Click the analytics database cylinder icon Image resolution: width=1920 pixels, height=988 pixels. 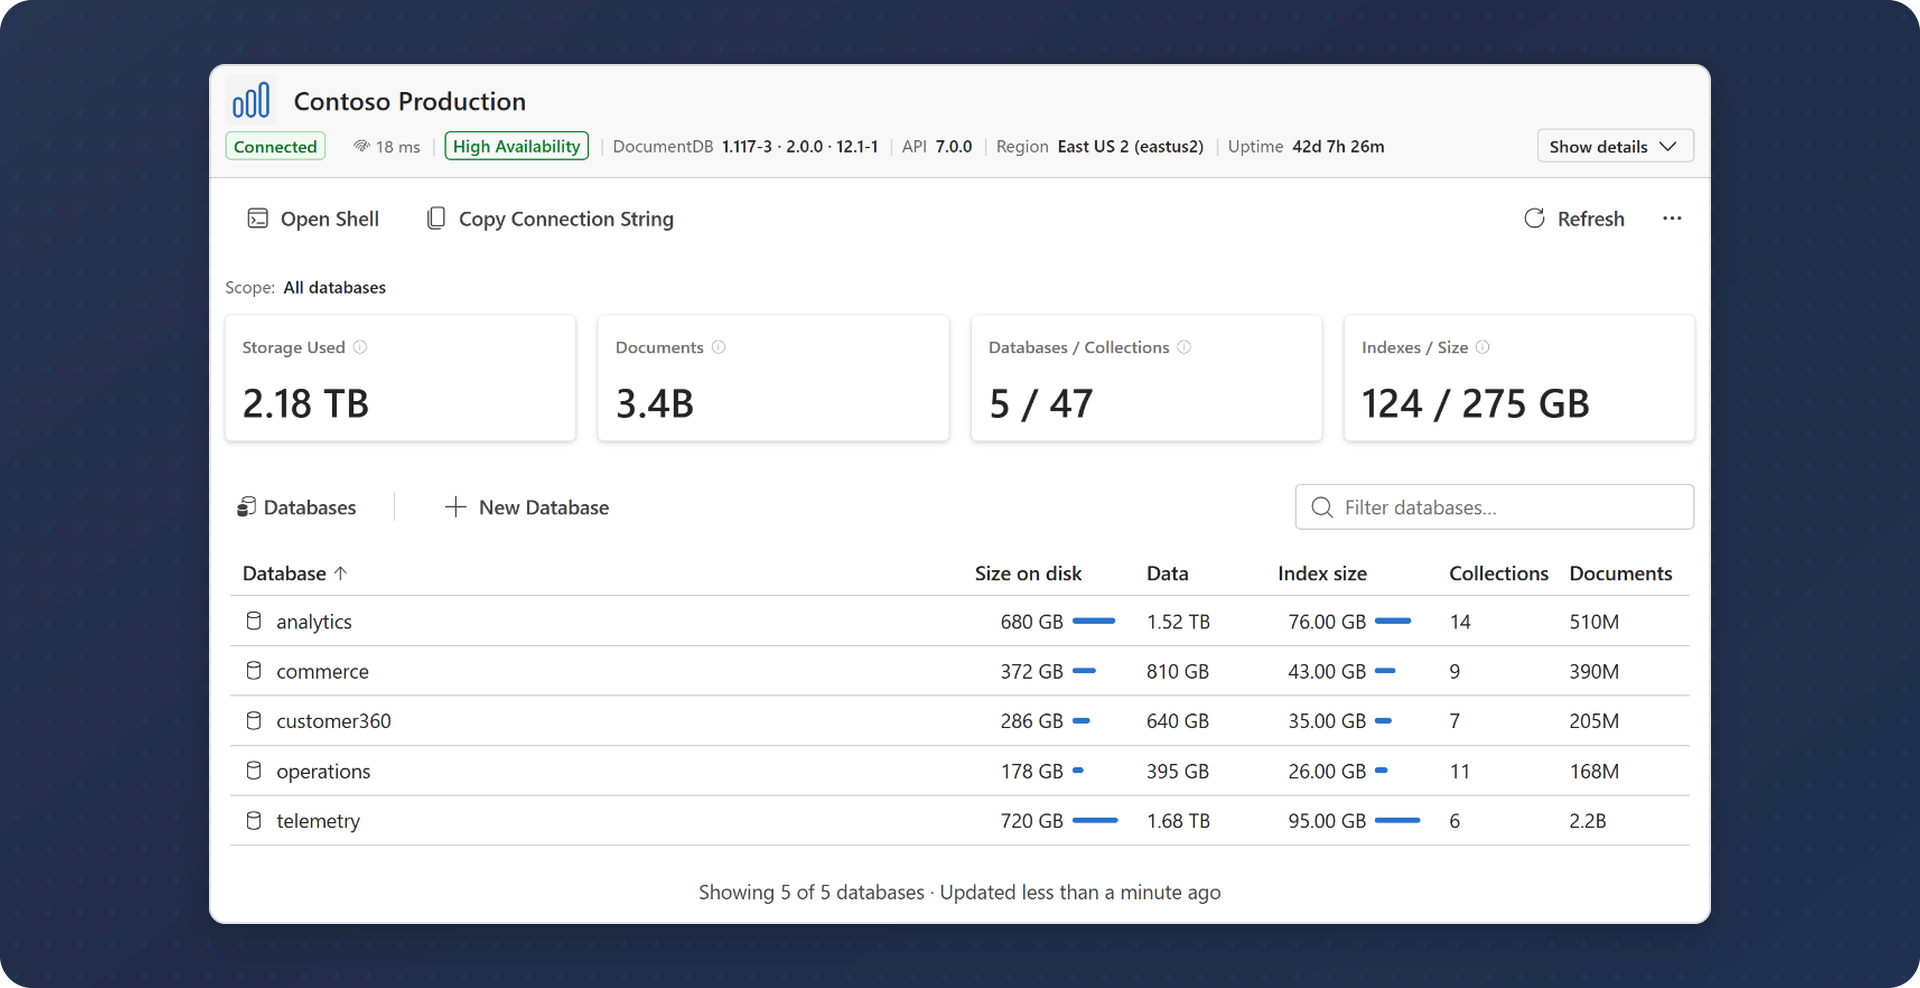click(x=254, y=621)
